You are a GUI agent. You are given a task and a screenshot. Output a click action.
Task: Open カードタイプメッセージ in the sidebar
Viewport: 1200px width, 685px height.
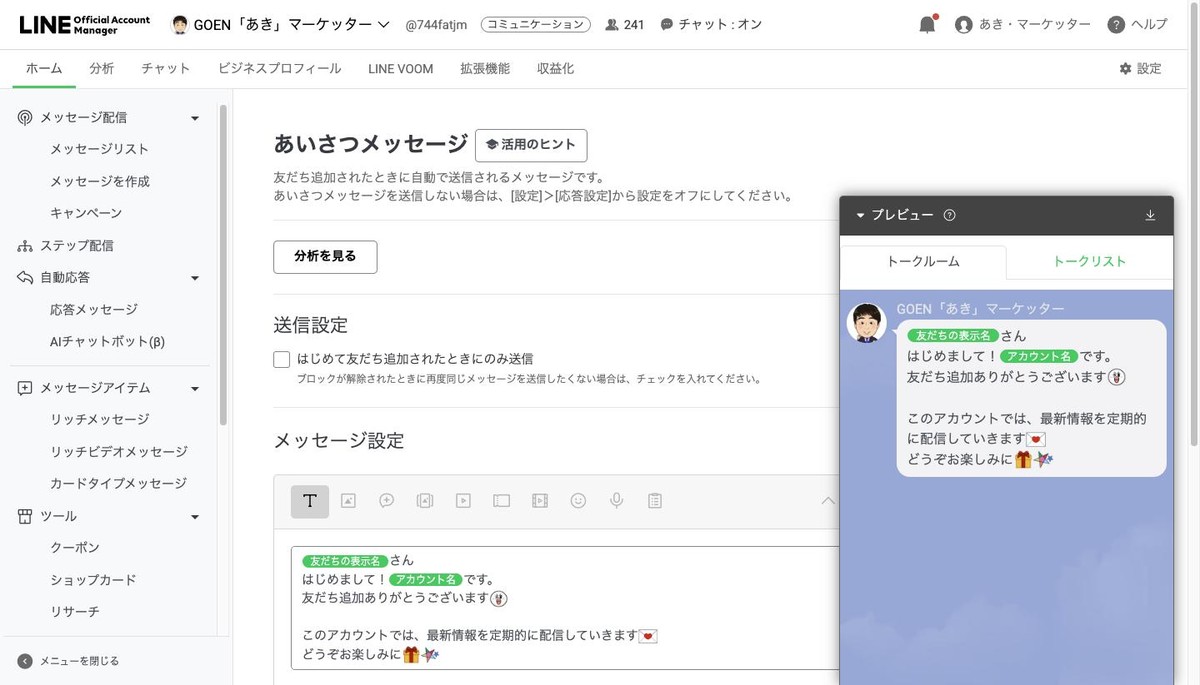pos(119,484)
